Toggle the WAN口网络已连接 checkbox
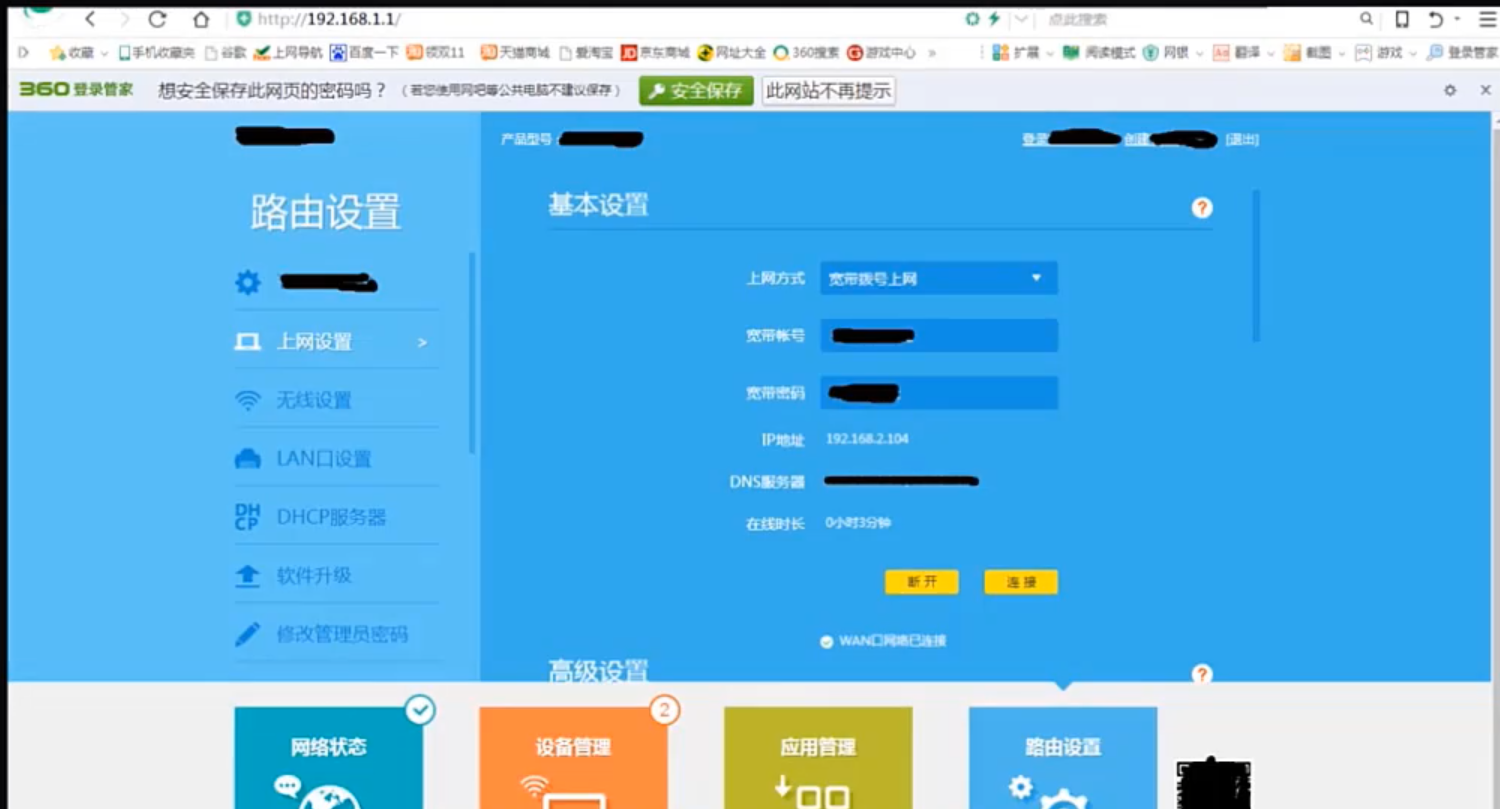 (826, 642)
